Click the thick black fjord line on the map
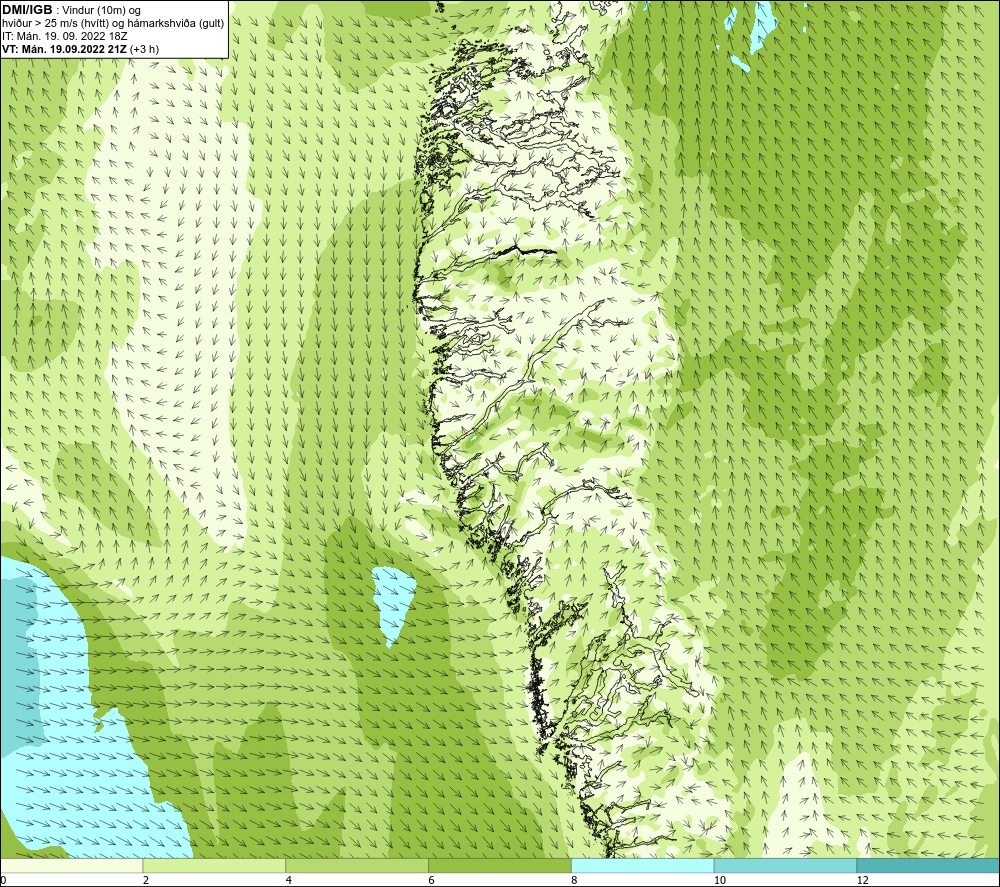This screenshot has width=1000, height=887. [x=528, y=250]
